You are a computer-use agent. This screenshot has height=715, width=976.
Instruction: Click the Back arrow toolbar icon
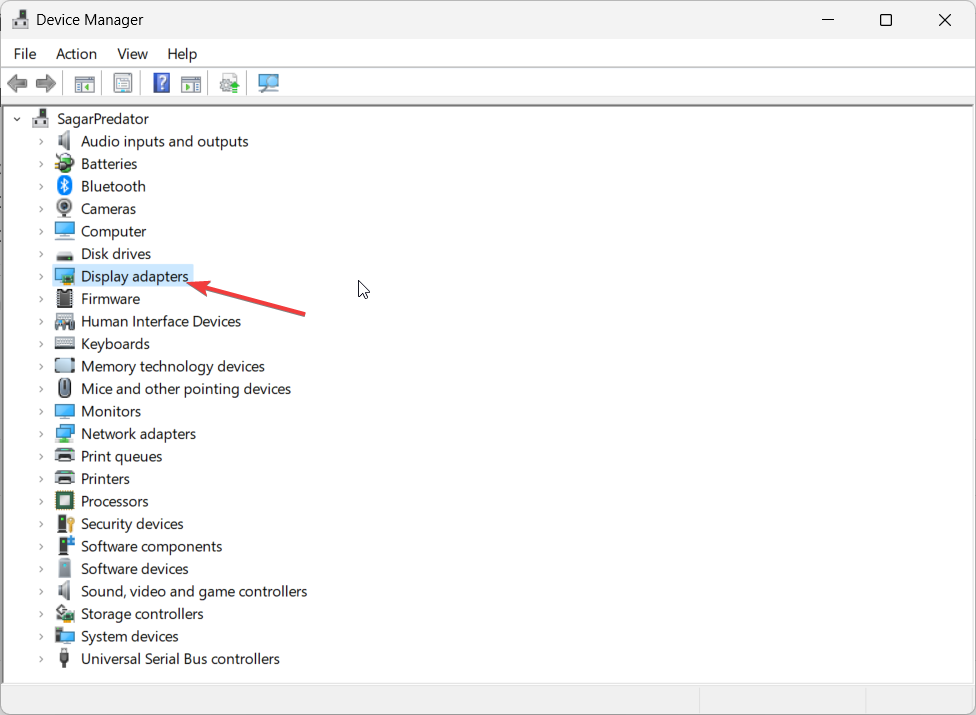coord(17,83)
